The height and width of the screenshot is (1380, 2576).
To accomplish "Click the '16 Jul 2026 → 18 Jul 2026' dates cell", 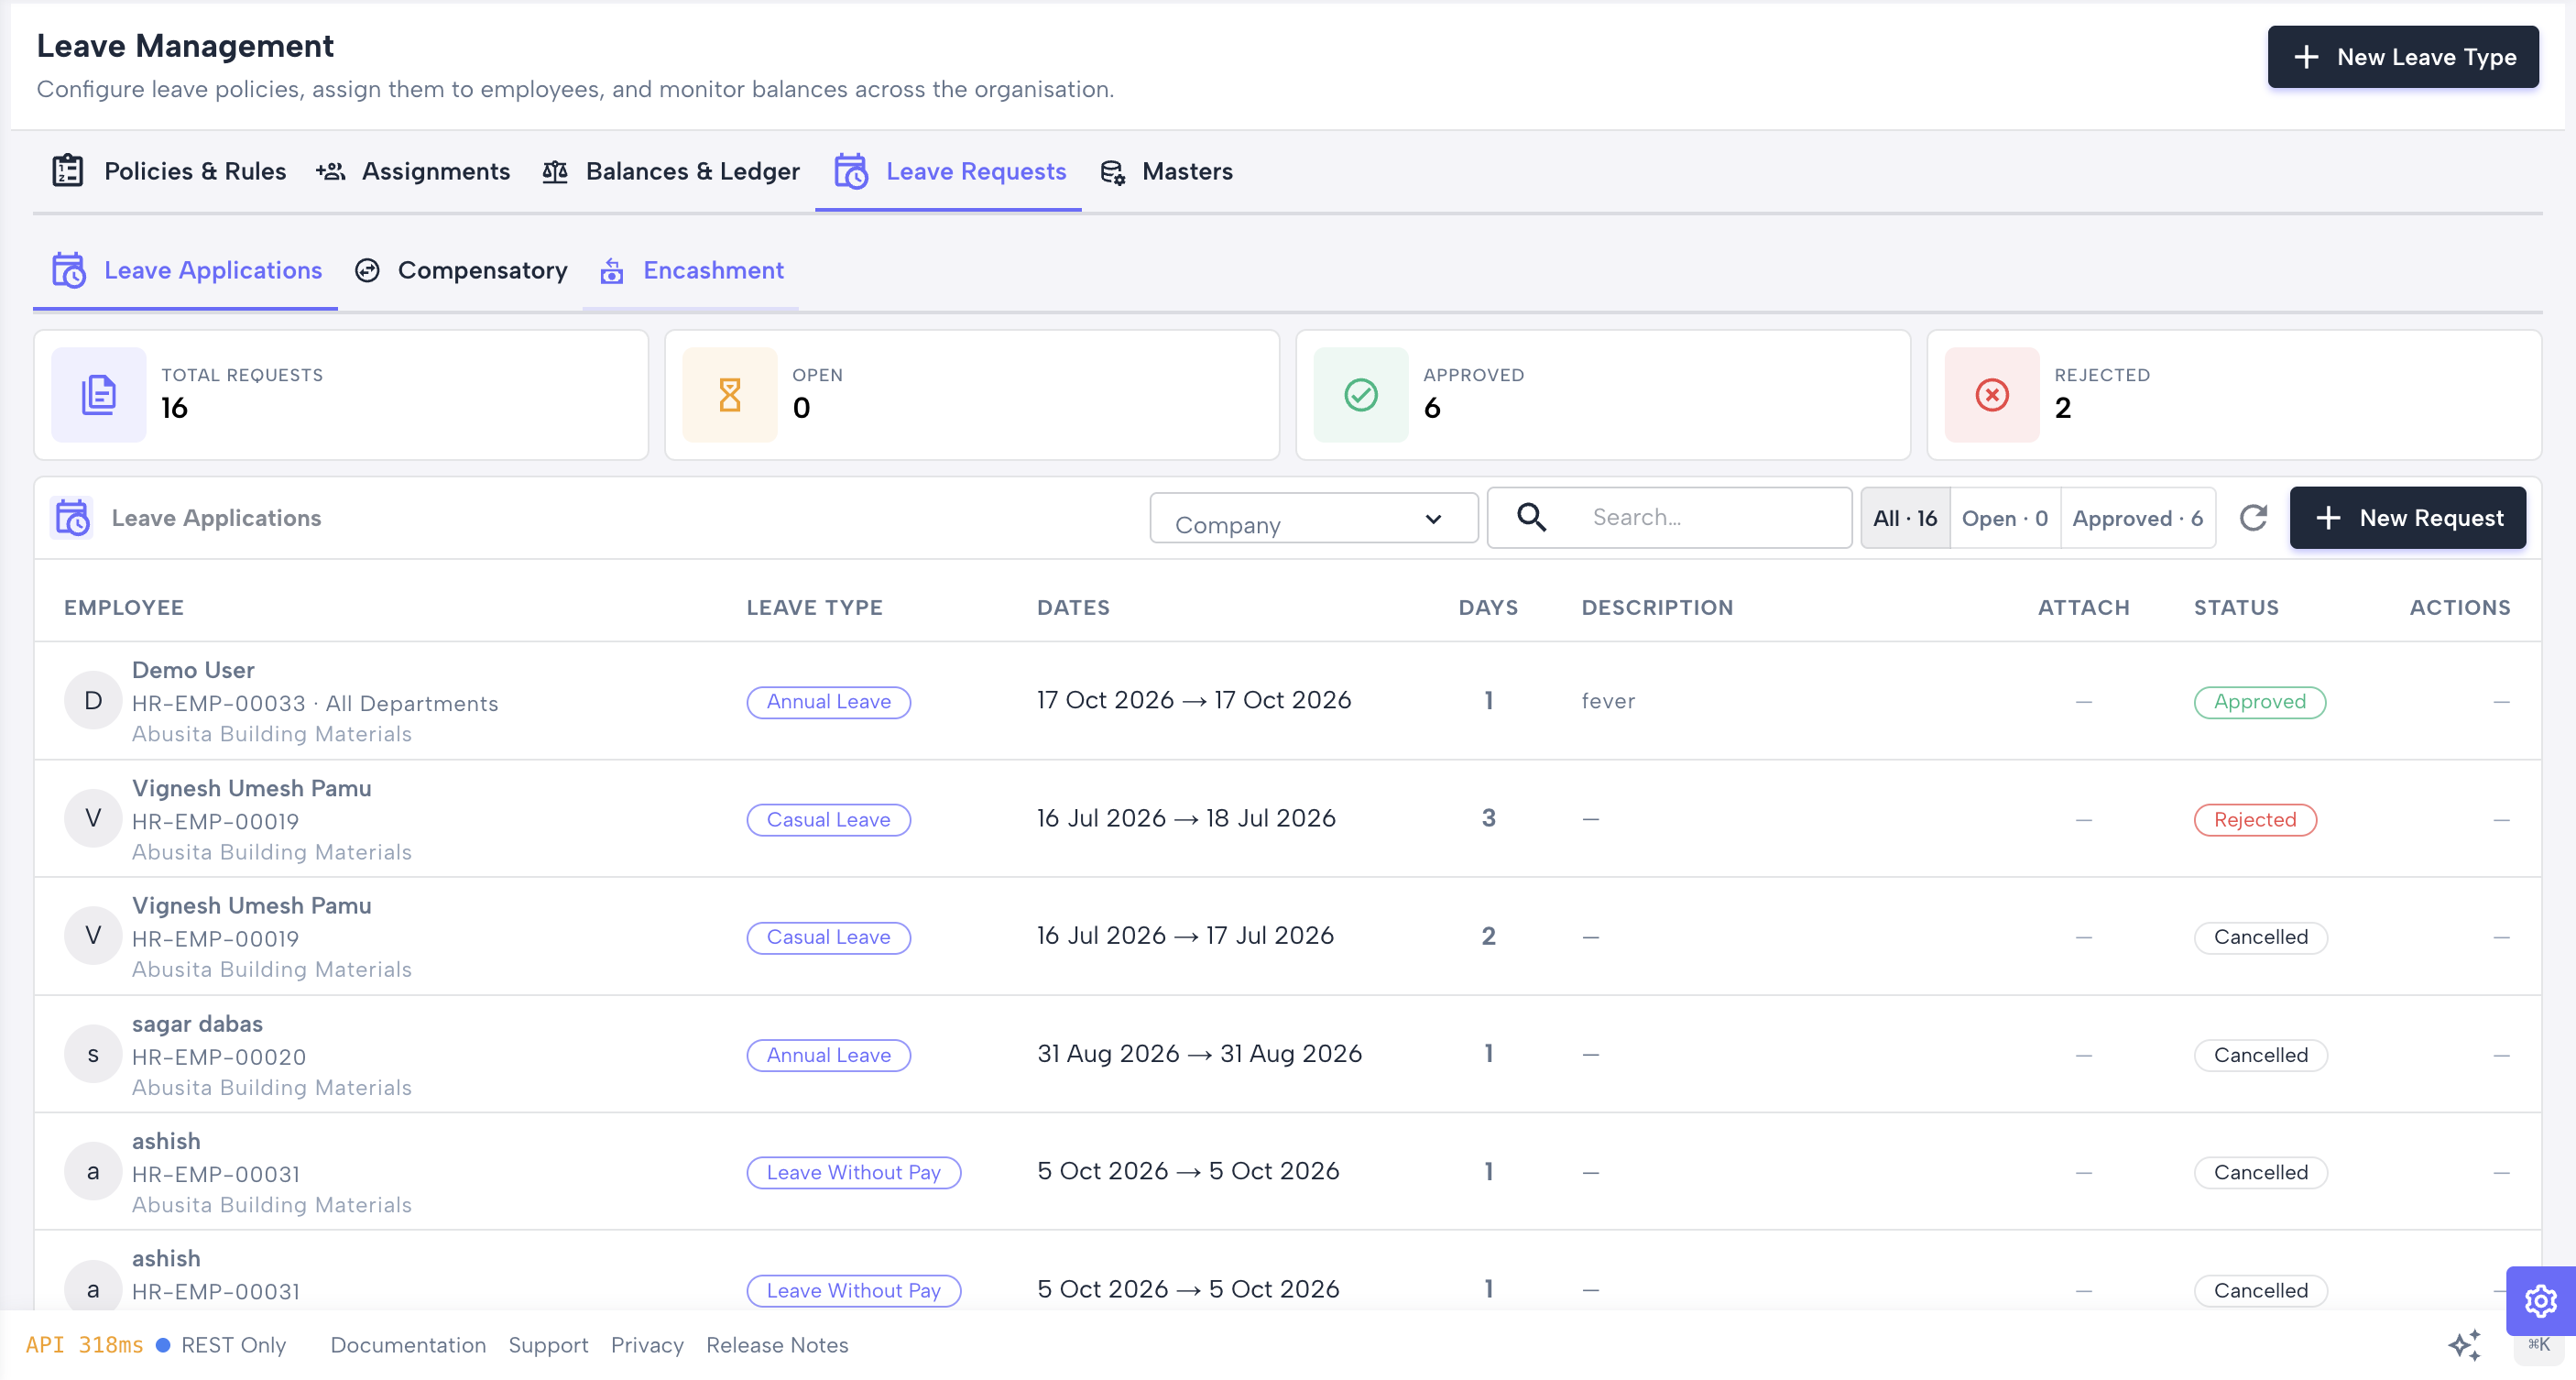I will click(x=1186, y=819).
